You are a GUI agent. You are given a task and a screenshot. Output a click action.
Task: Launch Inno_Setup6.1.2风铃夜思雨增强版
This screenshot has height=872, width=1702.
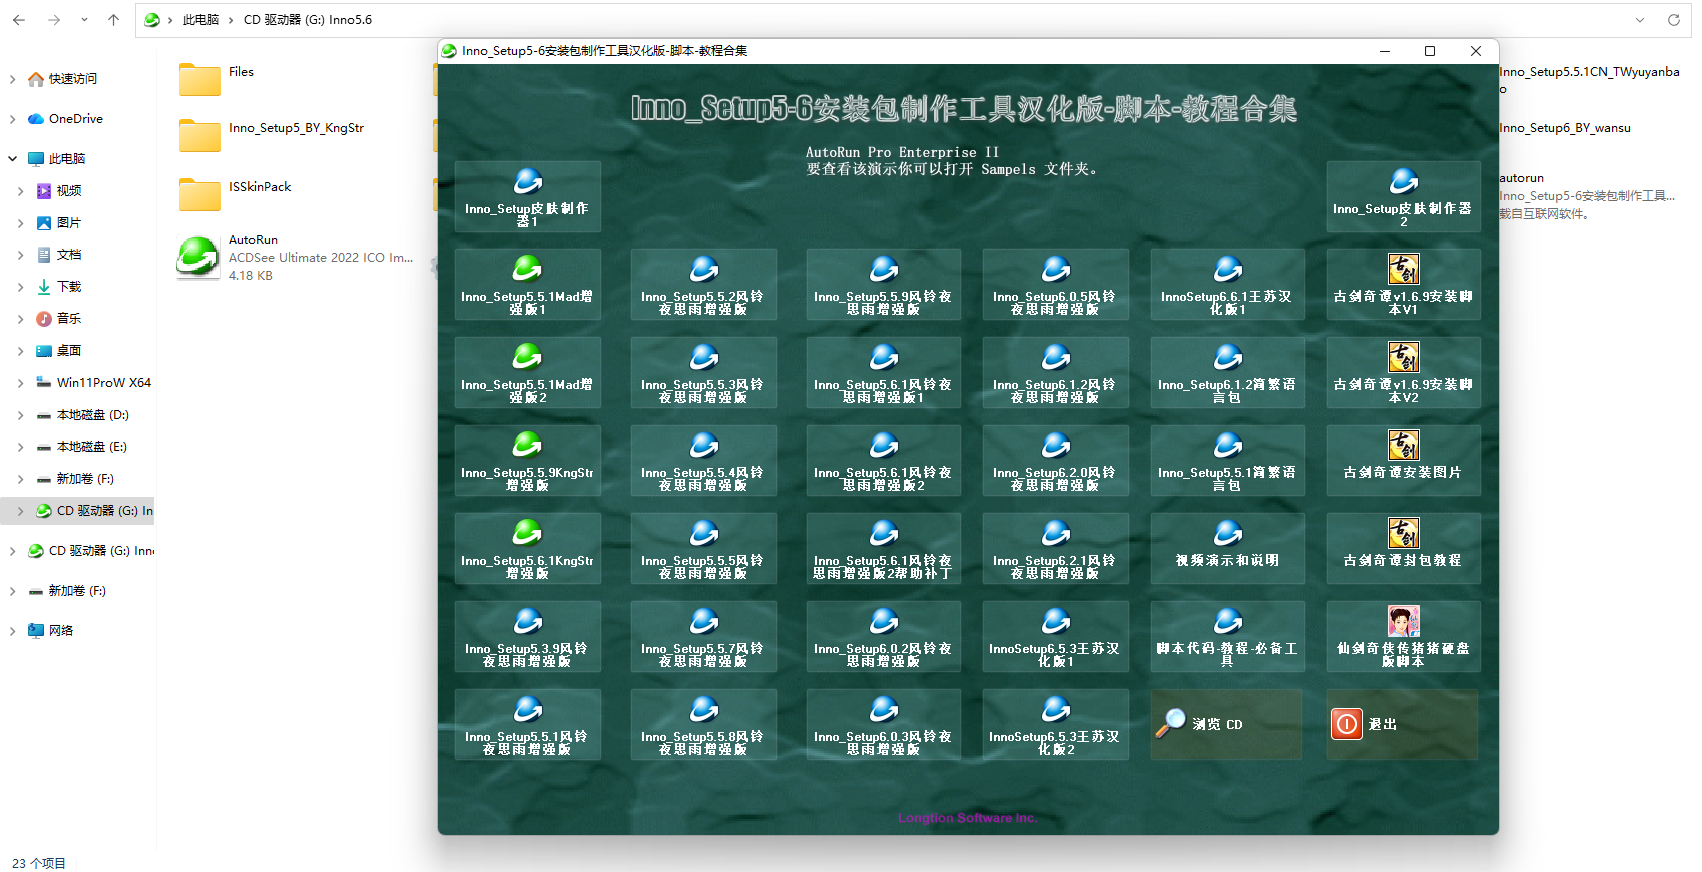tap(1056, 372)
